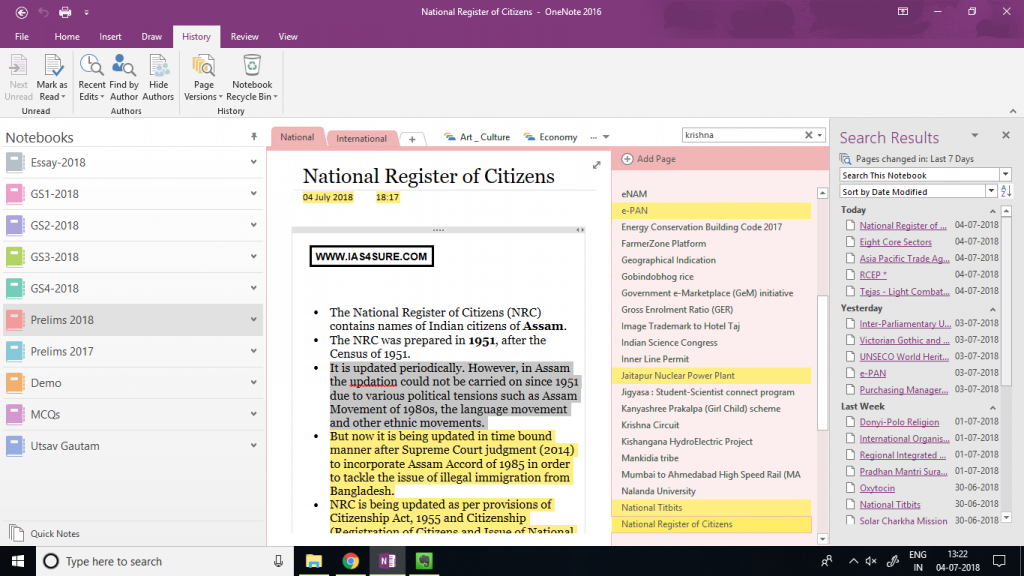This screenshot has height=576, width=1024.
Task: Open the Sort by Date Modified dropdown
Action: (989, 190)
